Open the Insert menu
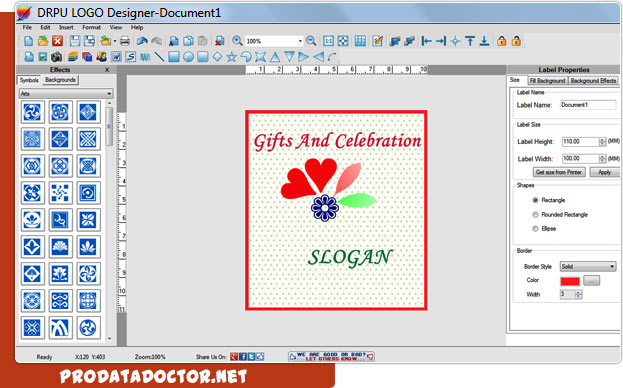The height and width of the screenshot is (388, 623). 66,27
